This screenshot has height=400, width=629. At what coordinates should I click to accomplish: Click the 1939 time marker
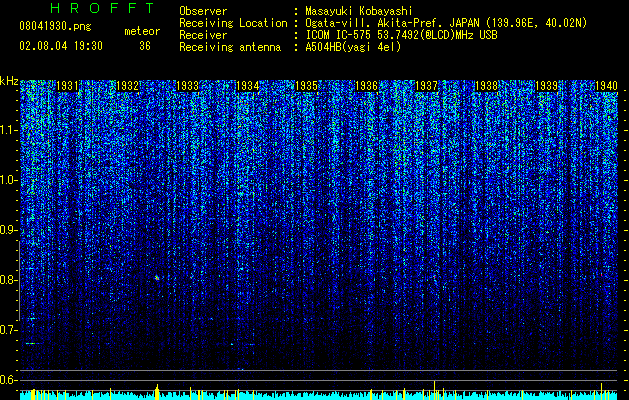pos(546,86)
